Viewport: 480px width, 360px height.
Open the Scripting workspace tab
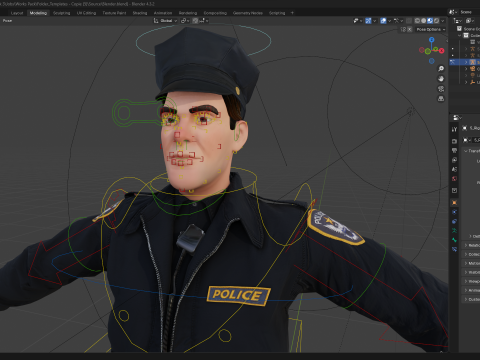277,13
